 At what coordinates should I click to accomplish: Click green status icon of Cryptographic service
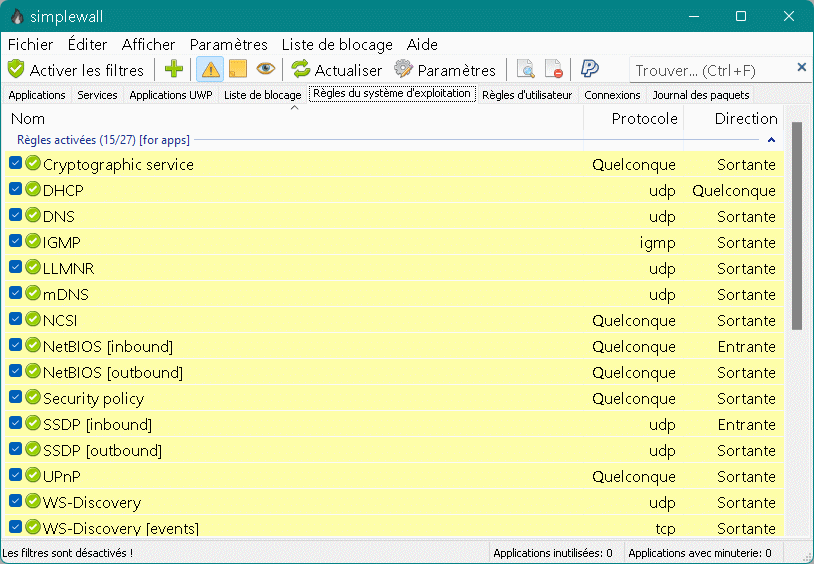[x=33, y=163]
